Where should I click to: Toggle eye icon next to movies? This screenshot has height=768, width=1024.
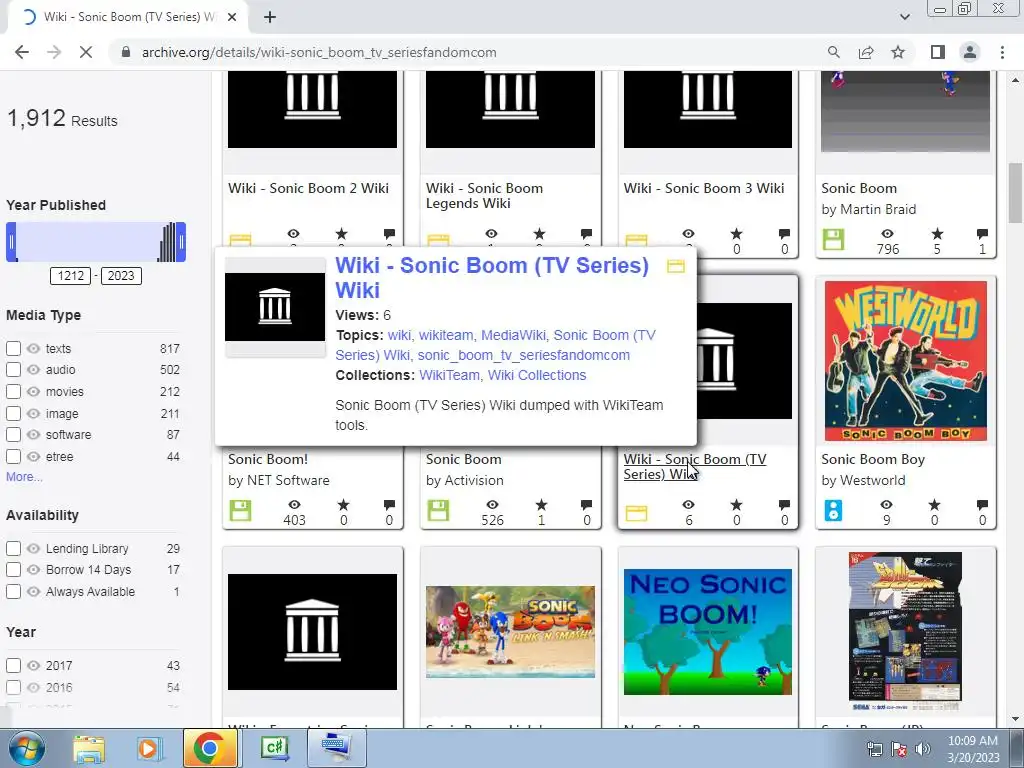(33, 391)
